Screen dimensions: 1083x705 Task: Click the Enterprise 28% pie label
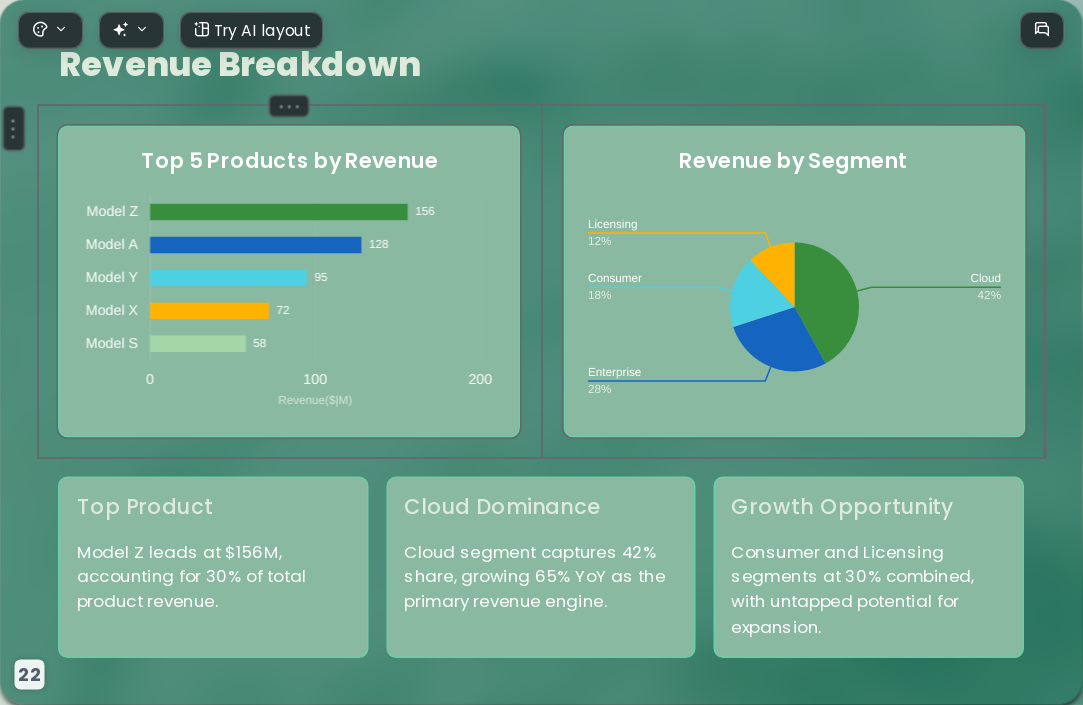coord(614,380)
